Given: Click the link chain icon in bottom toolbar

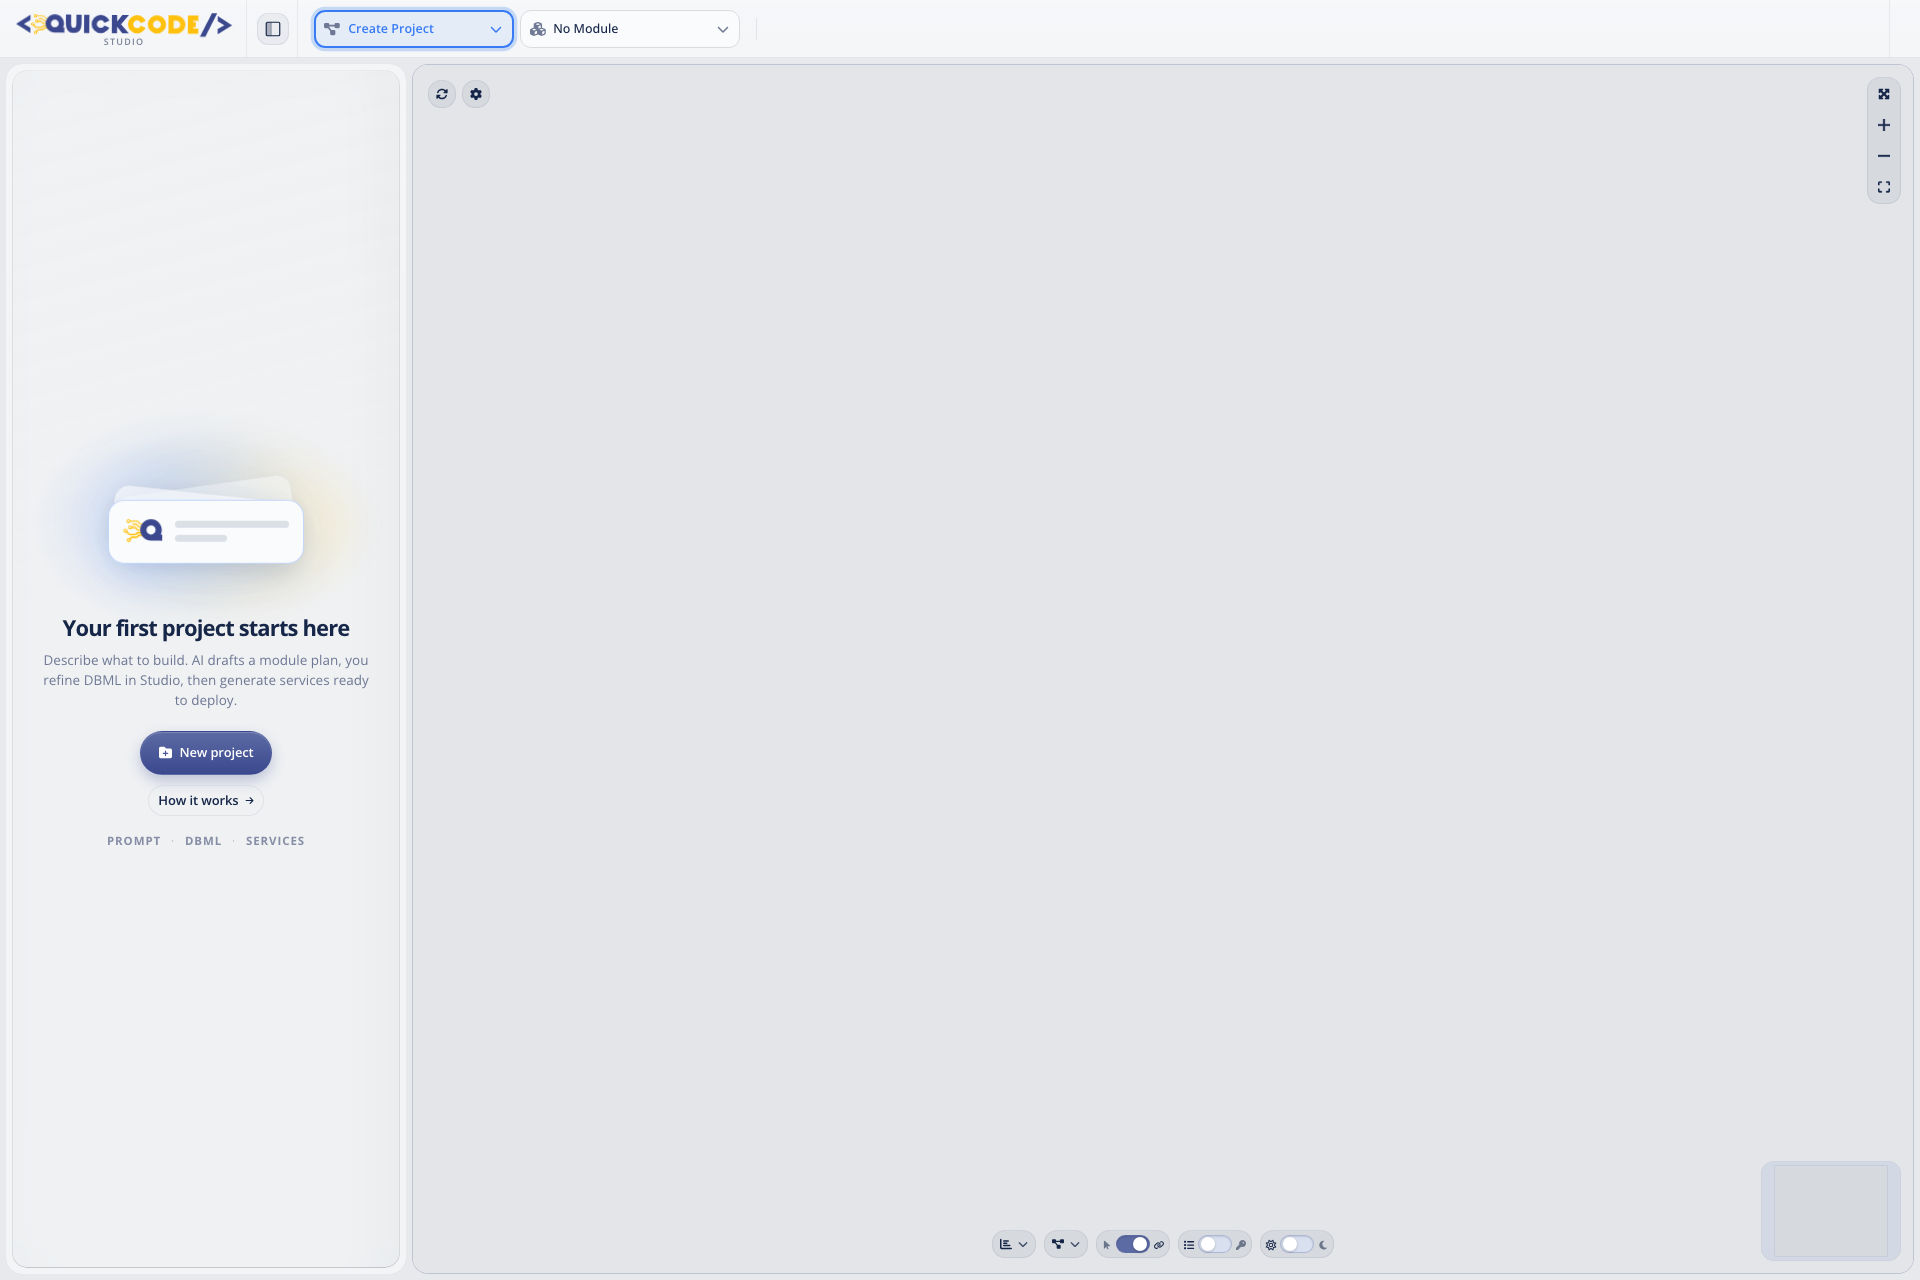Looking at the screenshot, I should tap(1159, 1245).
